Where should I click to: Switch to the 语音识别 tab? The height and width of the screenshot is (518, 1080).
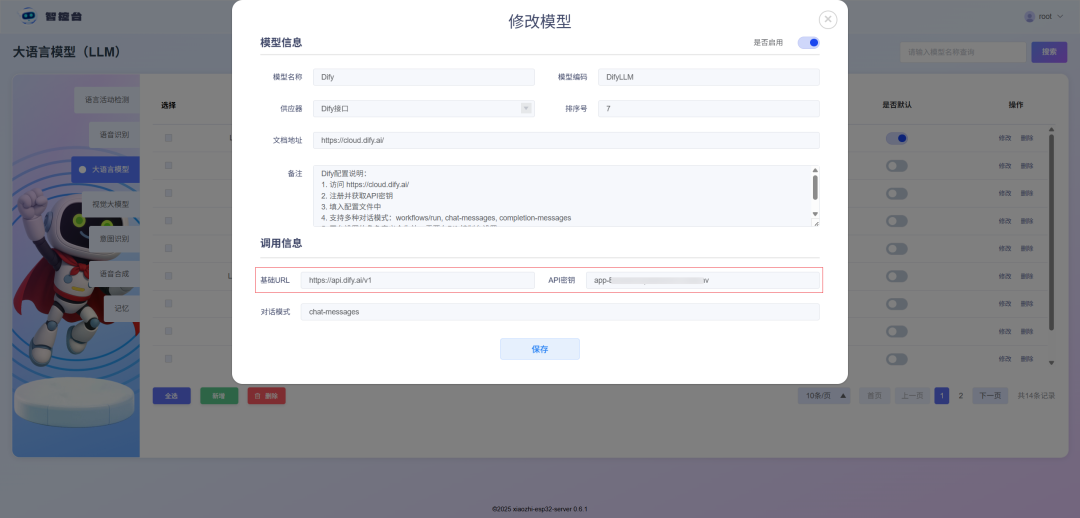pyautogui.click(x=114, y=134)
